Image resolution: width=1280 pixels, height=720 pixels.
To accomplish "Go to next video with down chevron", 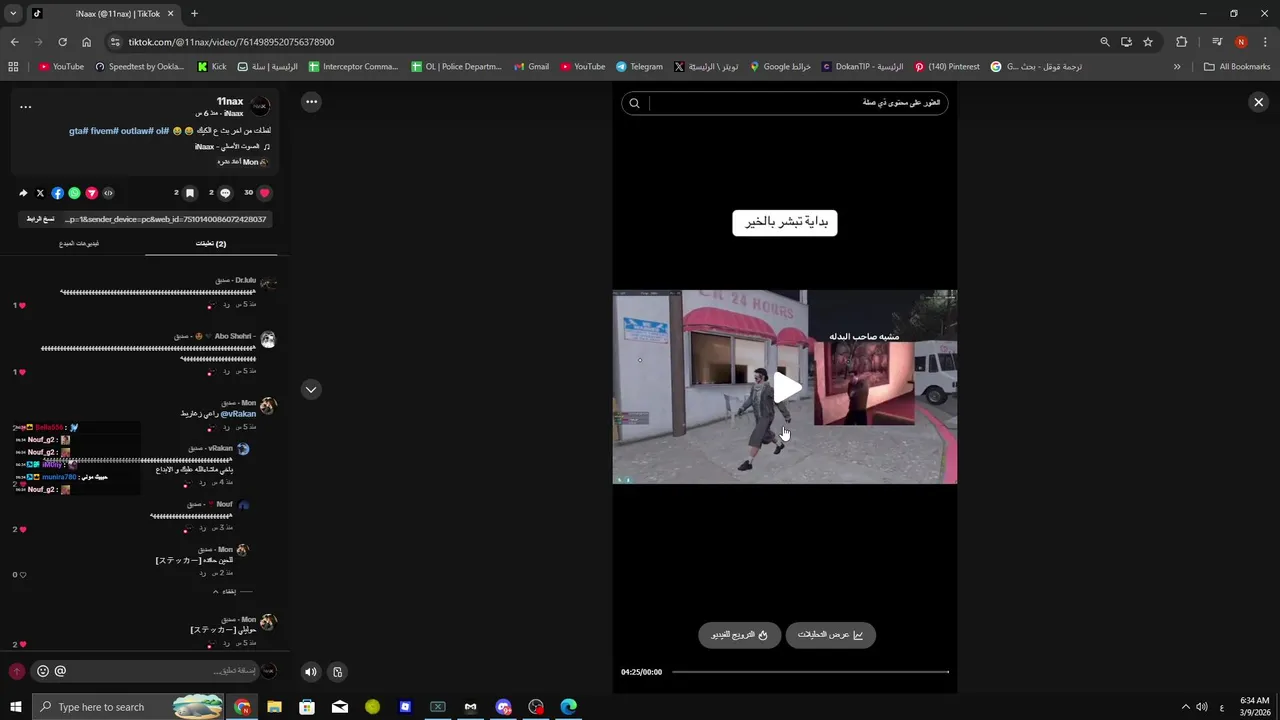I will coord(311,390).
